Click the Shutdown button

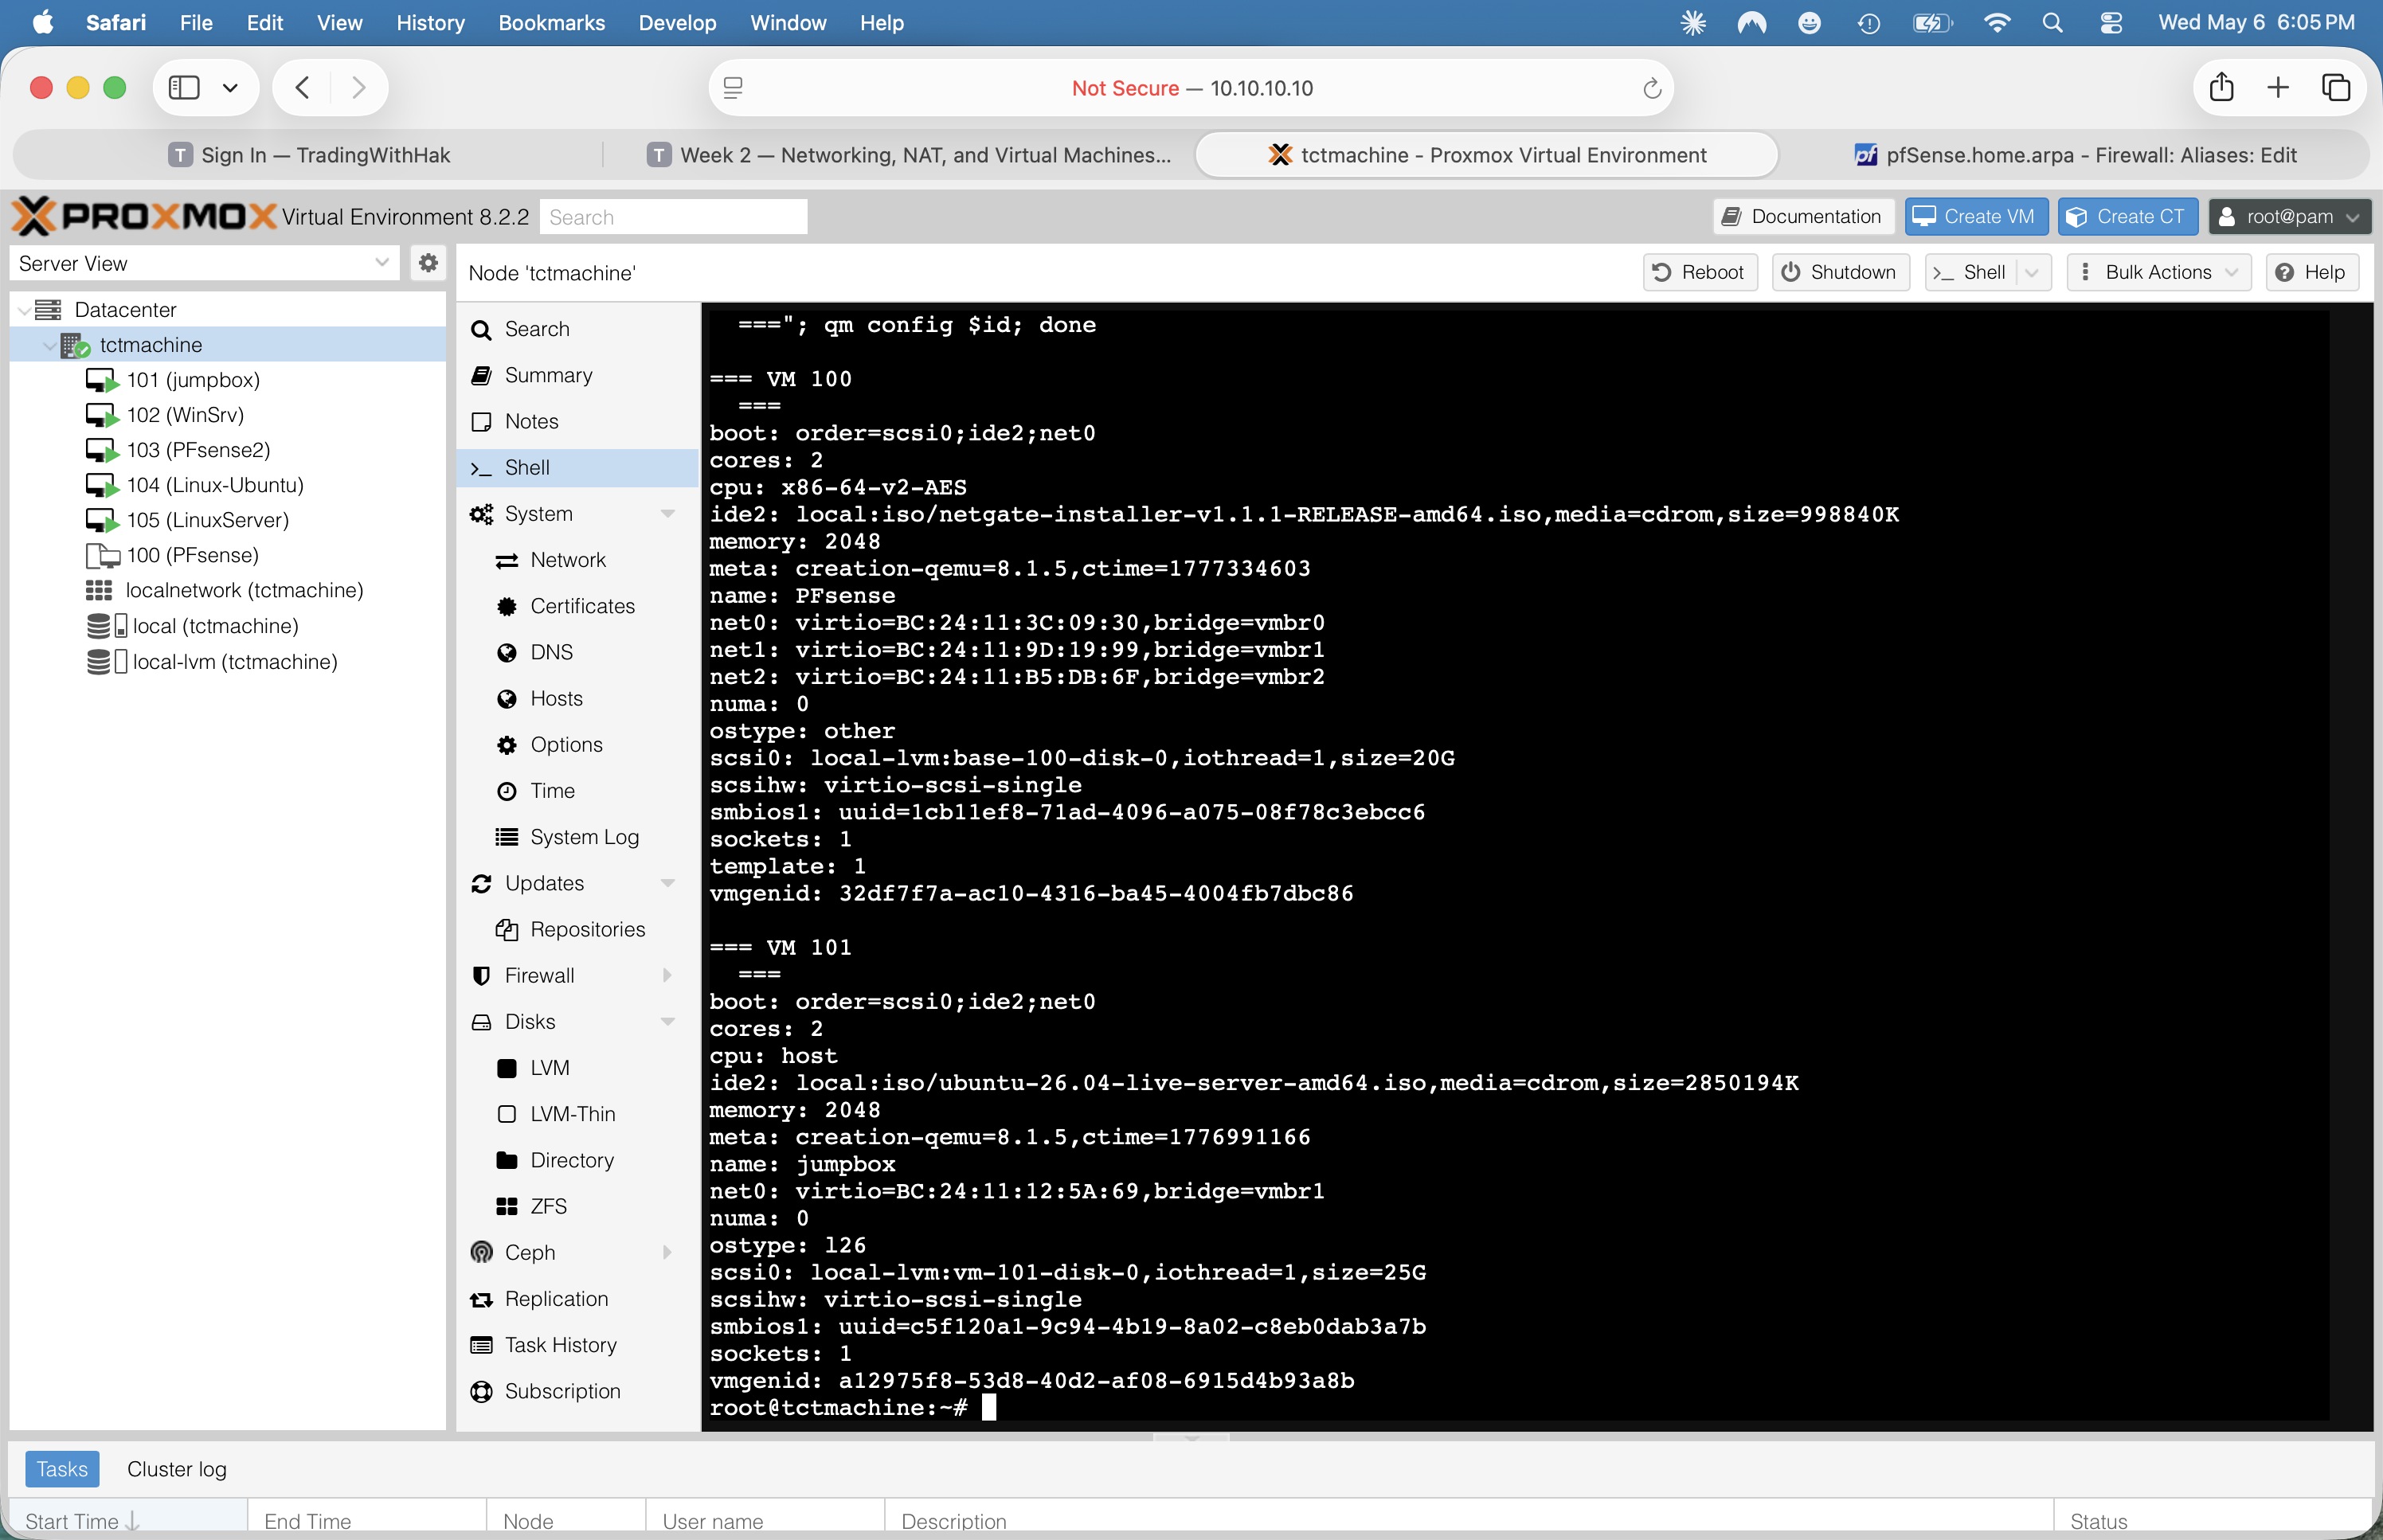tap(1840, 272)
